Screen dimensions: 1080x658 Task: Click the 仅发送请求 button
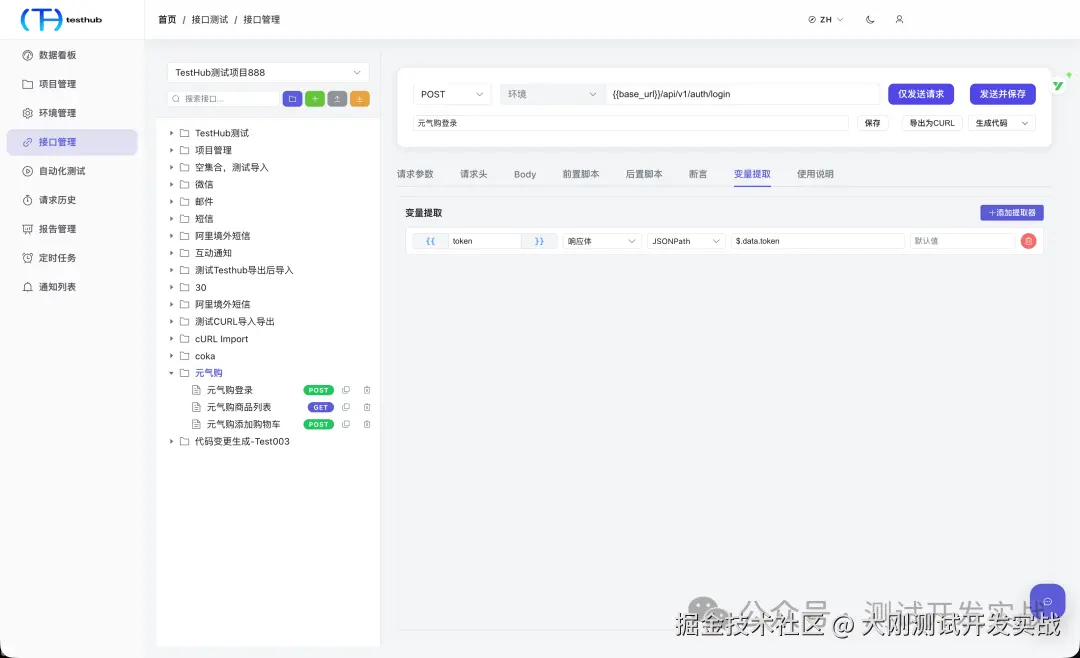(x=921, y=94)
